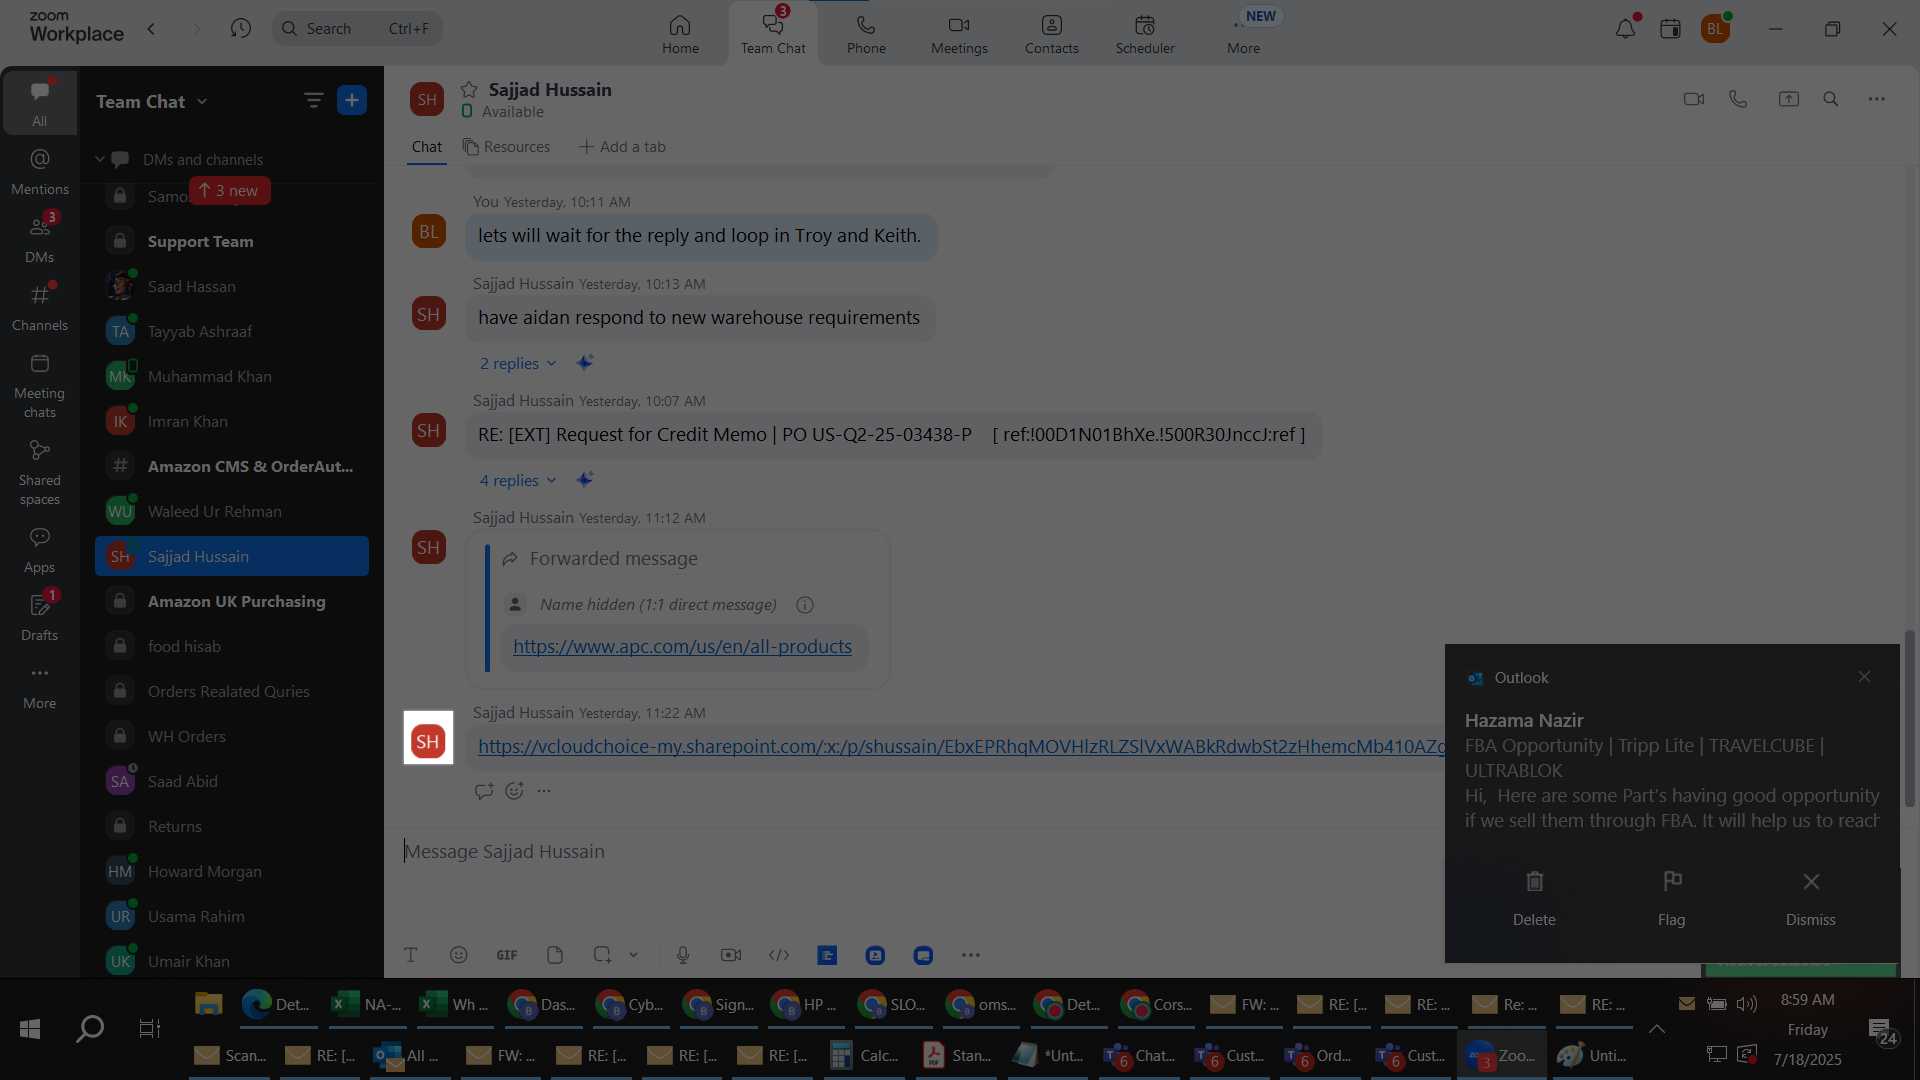The width and height of the screenshot is (1920, 1080).
Task: Expand the 4 replies thread
Action: click(x=517, y=480)
